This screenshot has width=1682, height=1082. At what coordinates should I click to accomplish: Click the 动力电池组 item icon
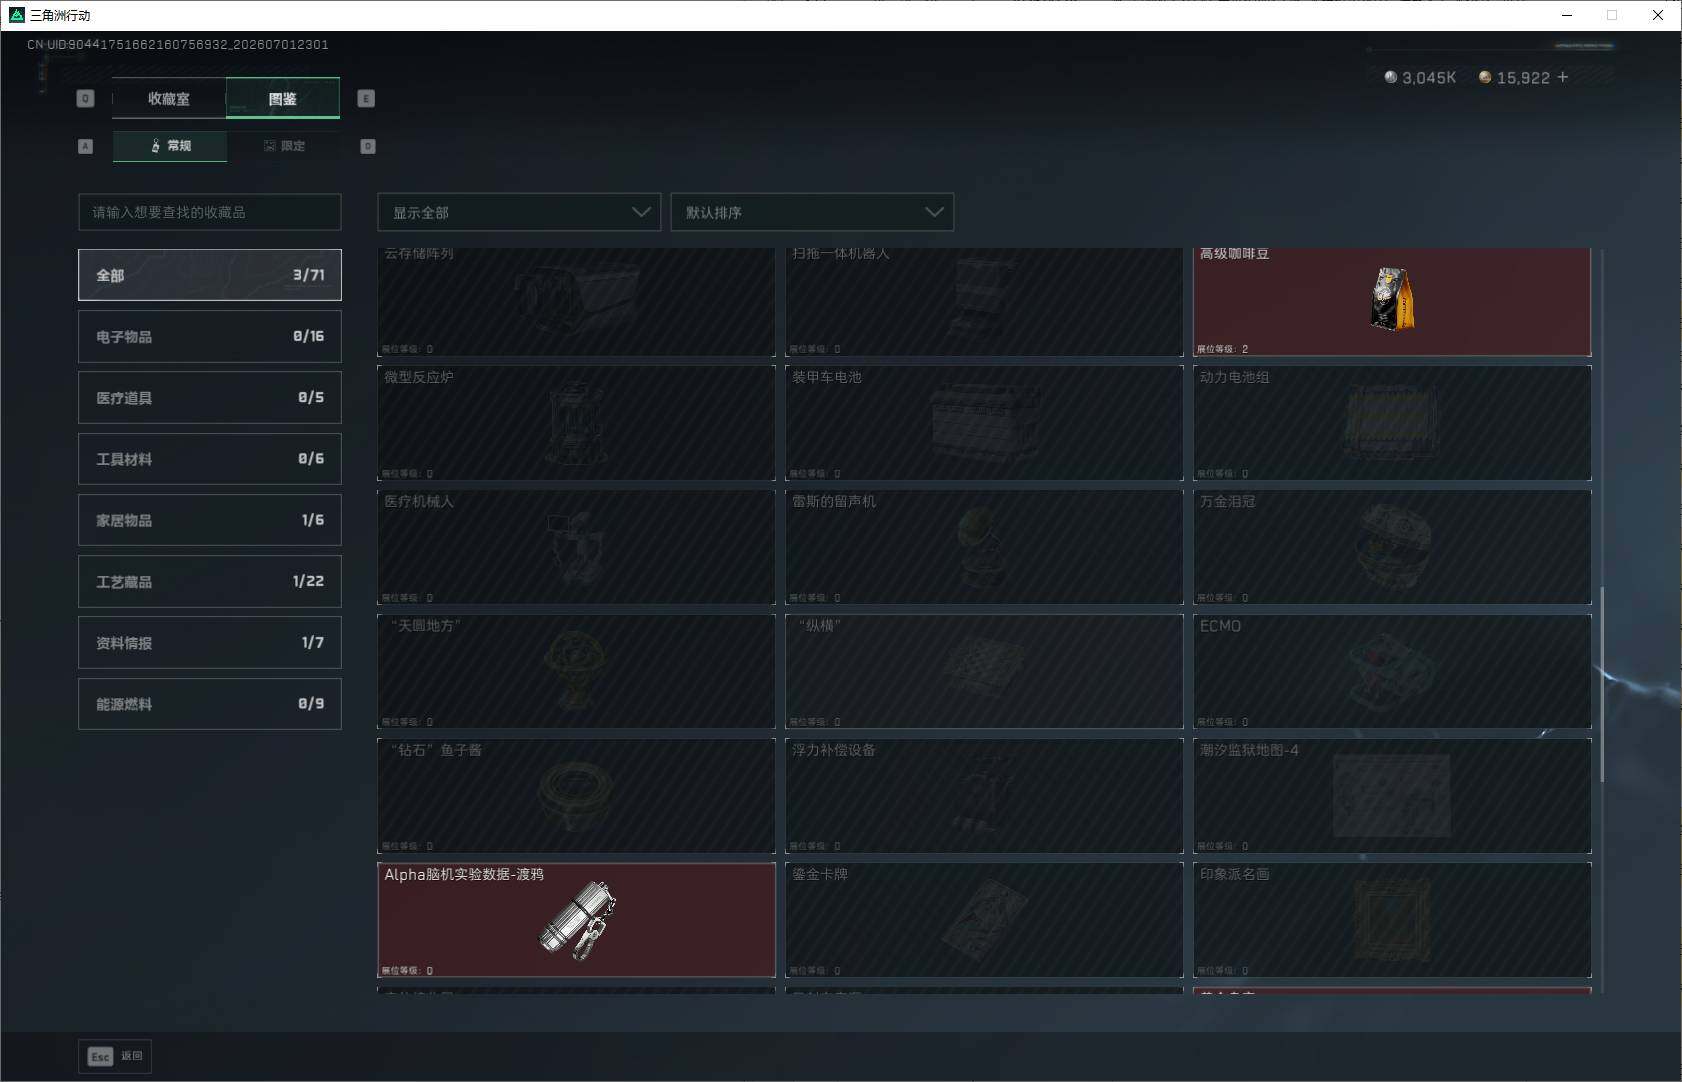[x=1392, y=422]
